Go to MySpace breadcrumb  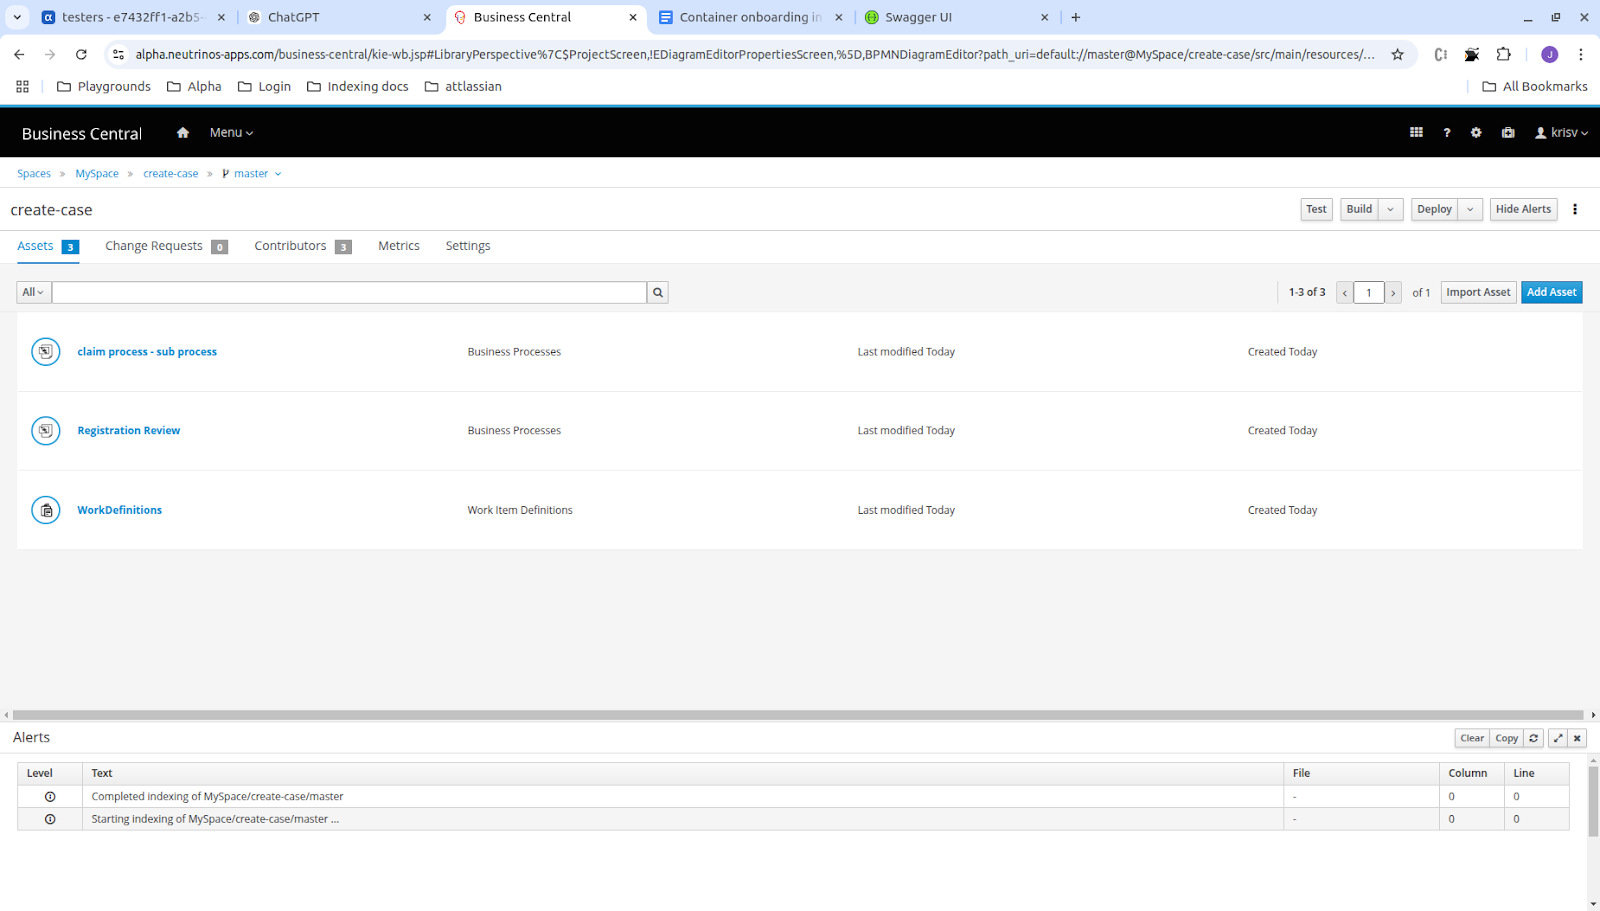click(97, 174)
